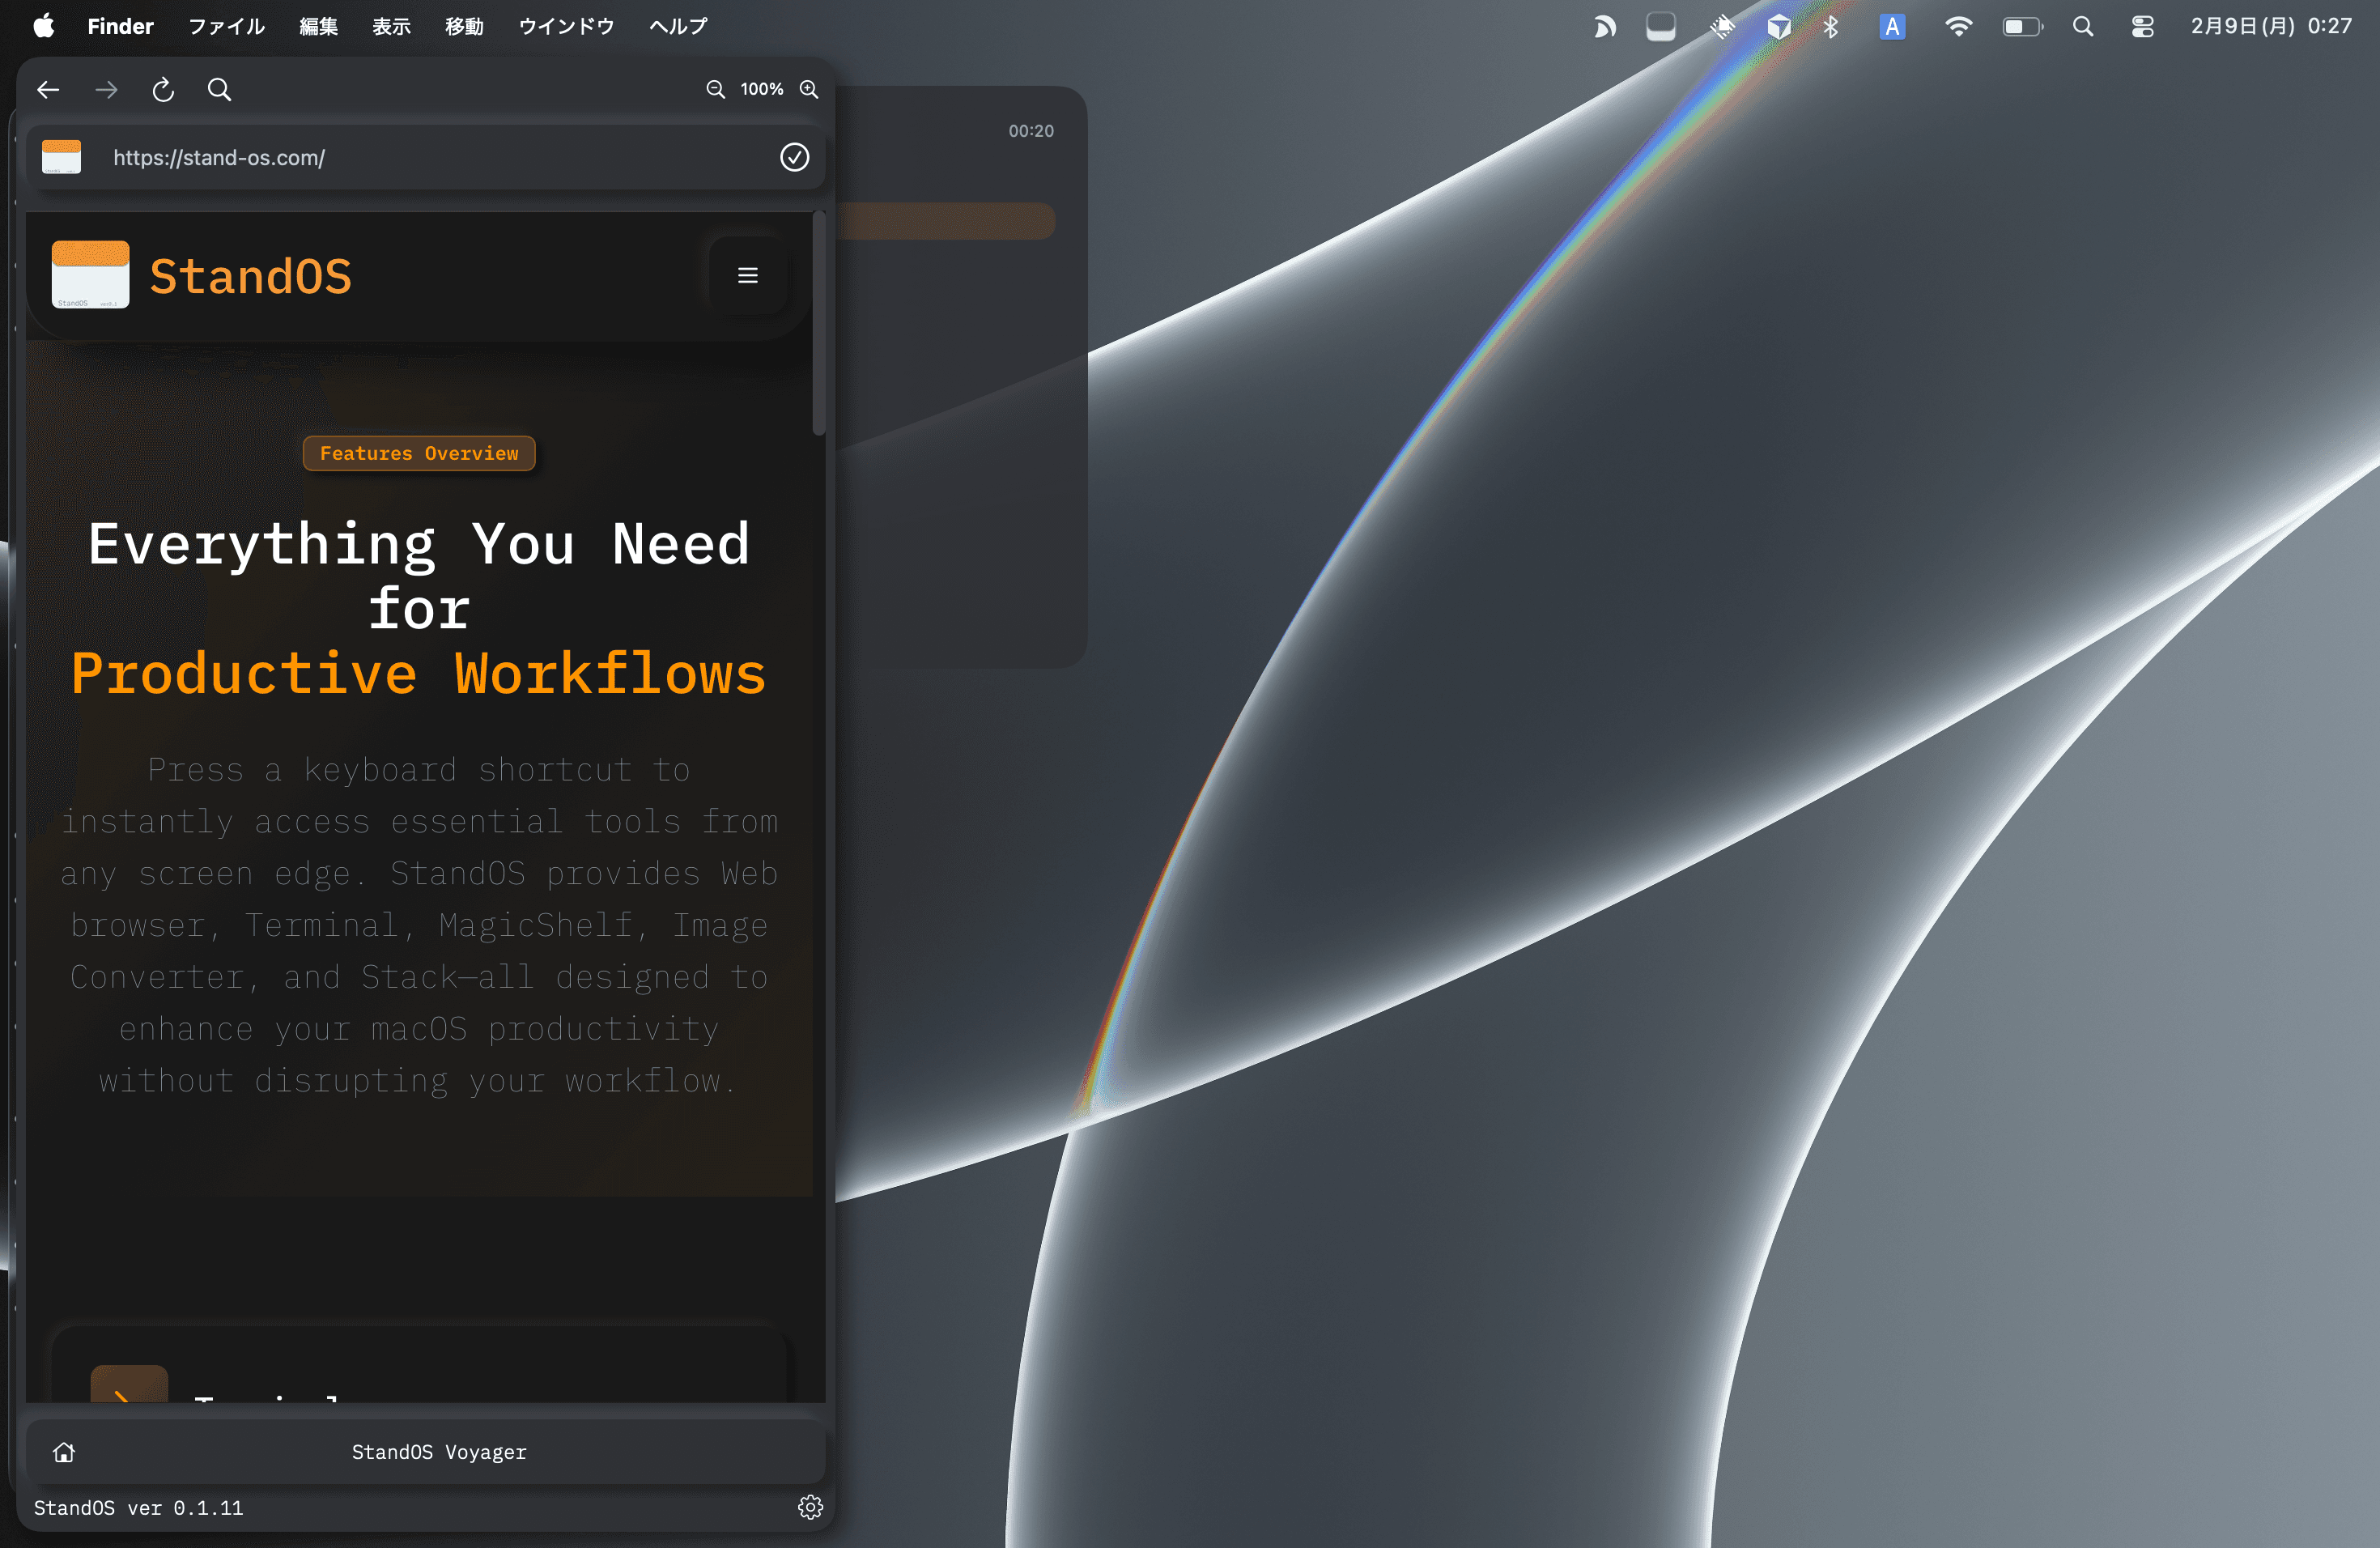Click the StandOS Voyager title label

(x=439, y=1452)
